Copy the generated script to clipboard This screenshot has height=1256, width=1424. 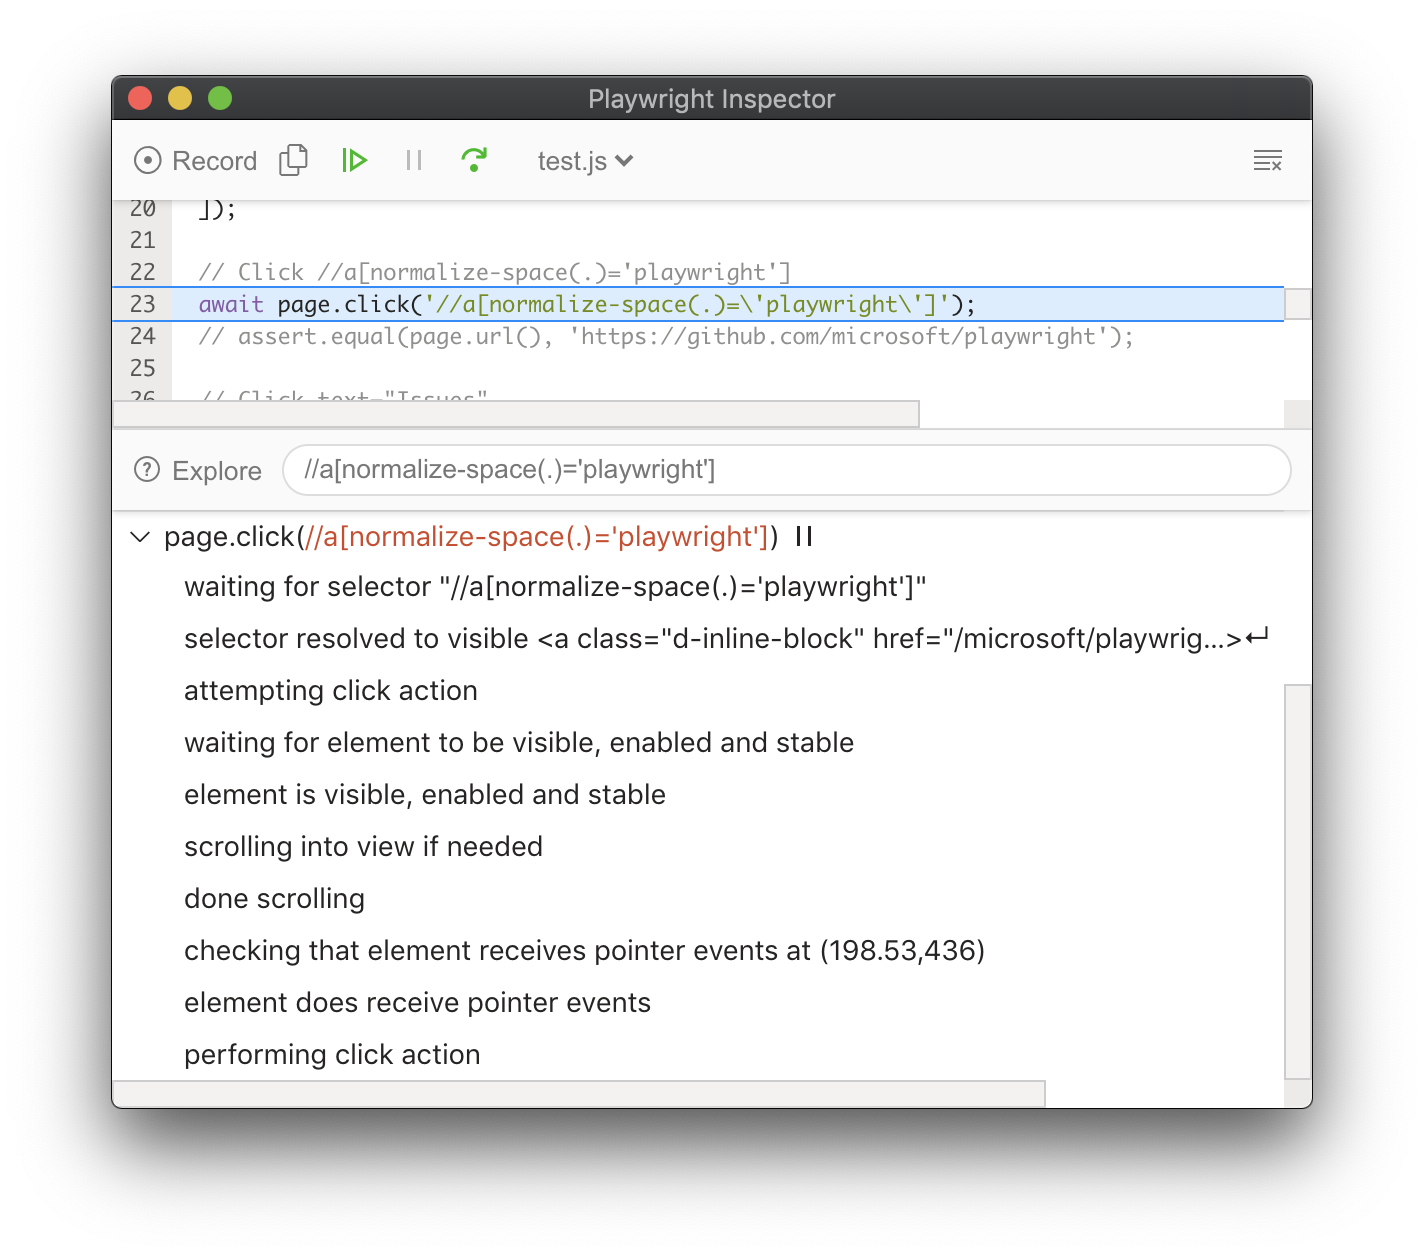(293, 160)
